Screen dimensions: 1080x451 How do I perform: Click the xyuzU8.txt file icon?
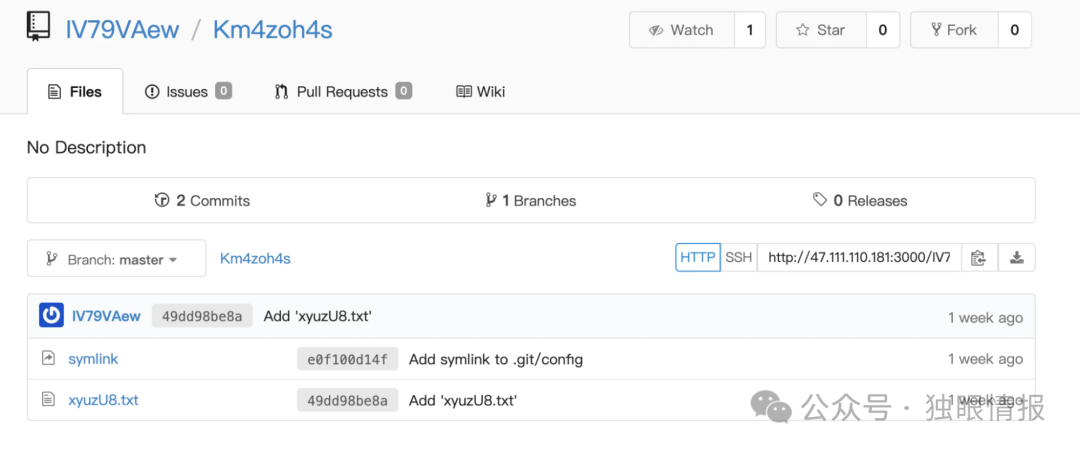48,399
